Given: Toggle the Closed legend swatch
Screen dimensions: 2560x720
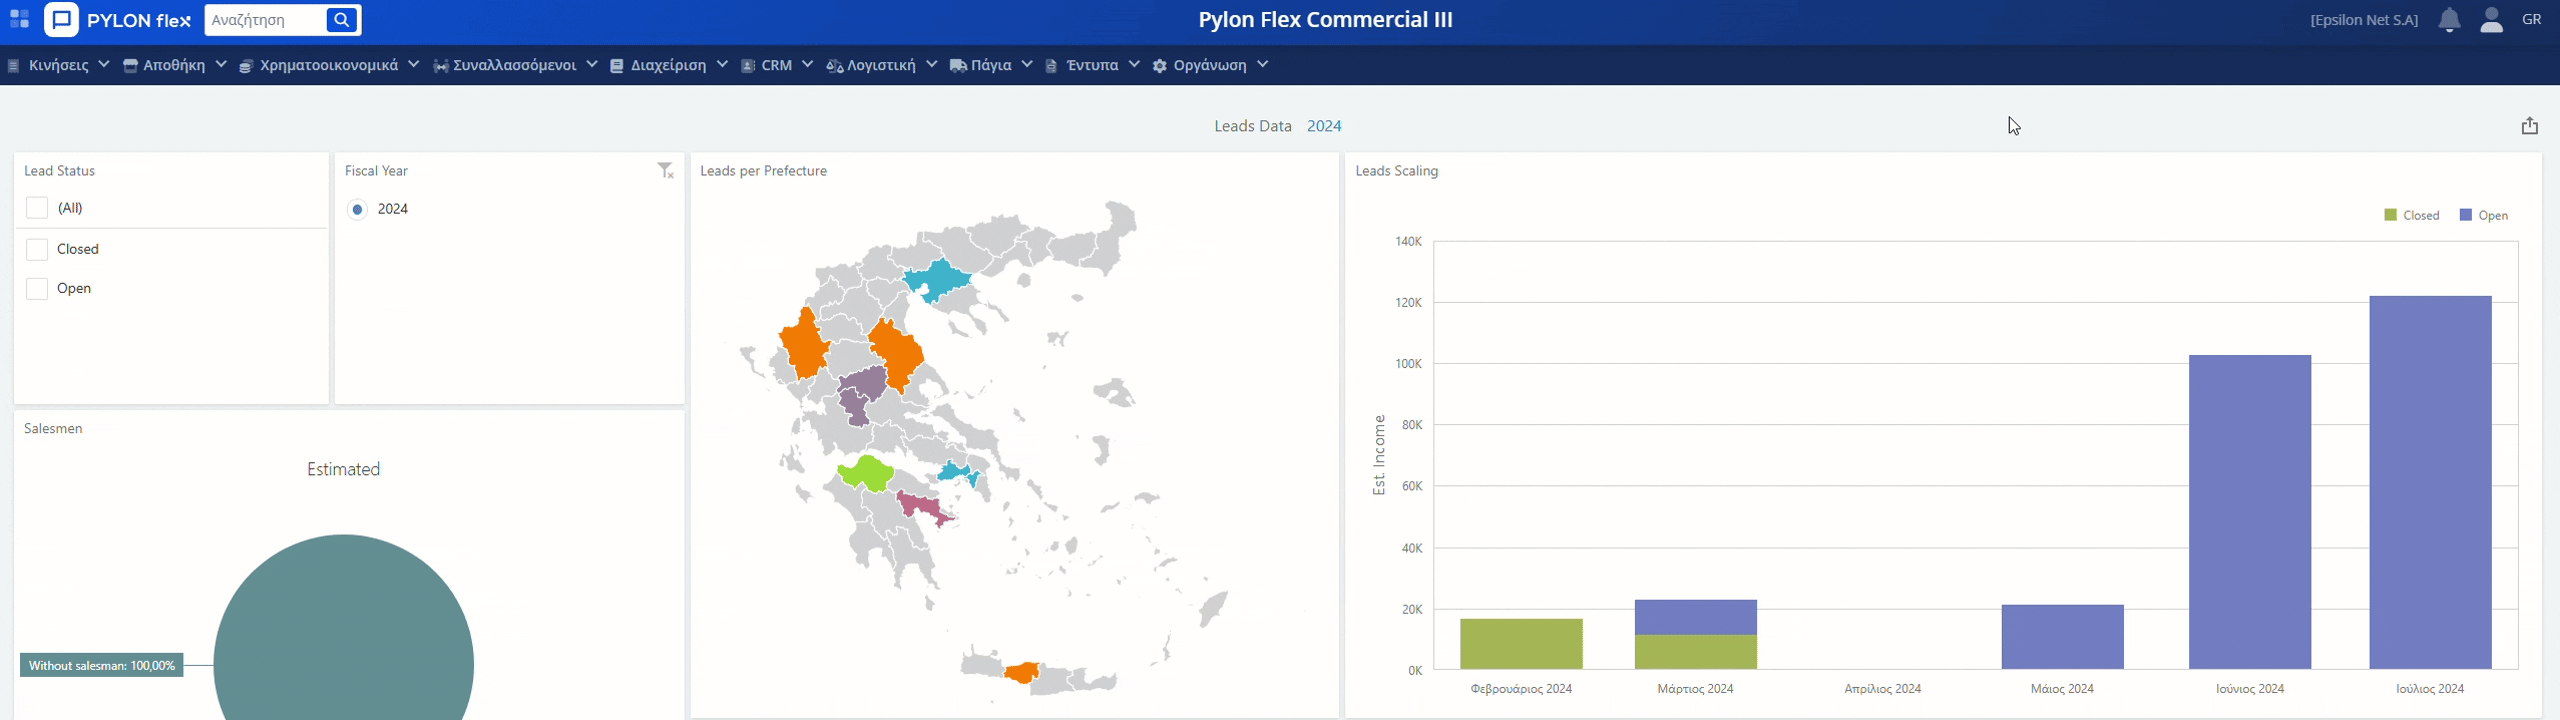Looking at the screenshot, I should (2390, 215).
